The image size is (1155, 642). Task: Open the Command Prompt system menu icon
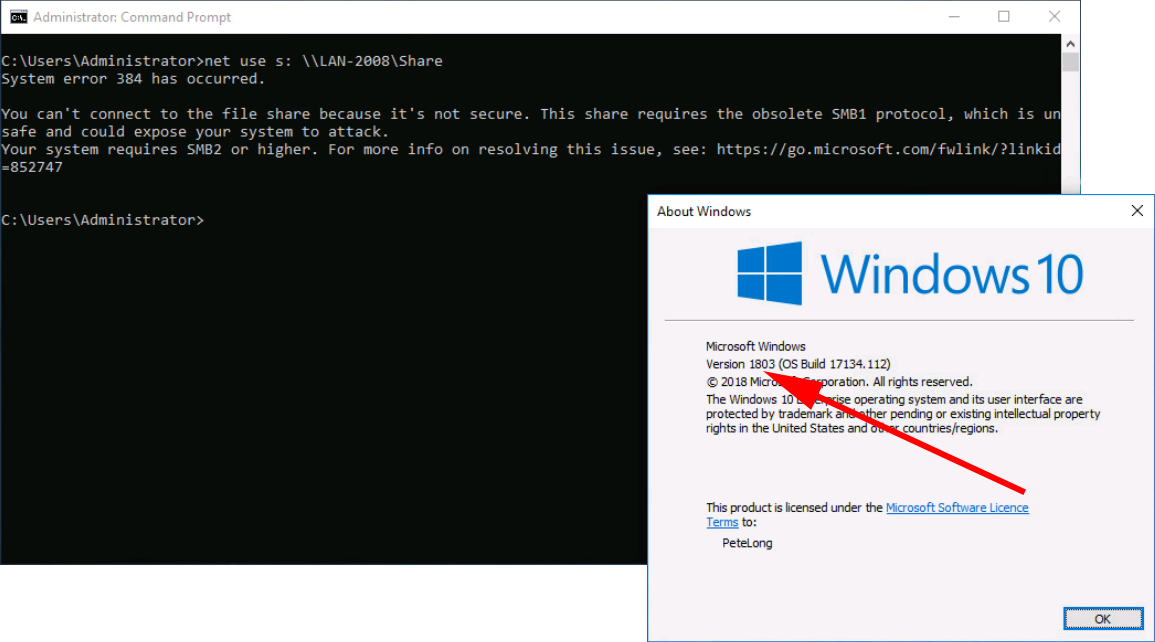pyautogui.click(x=18, y=17)
